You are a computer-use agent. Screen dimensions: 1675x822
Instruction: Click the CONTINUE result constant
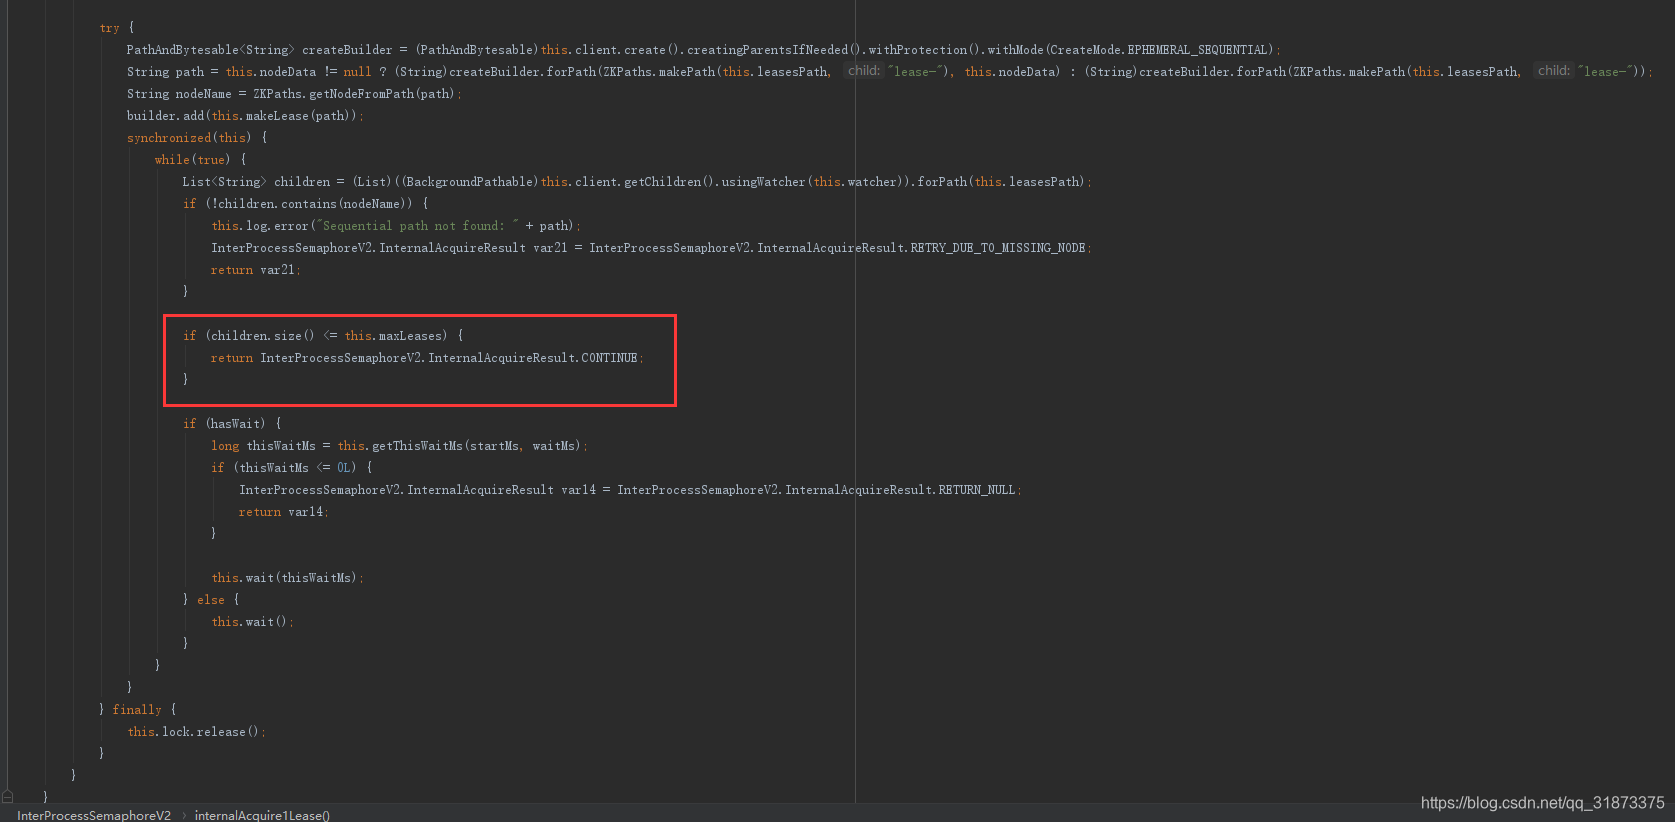(609, 358)
